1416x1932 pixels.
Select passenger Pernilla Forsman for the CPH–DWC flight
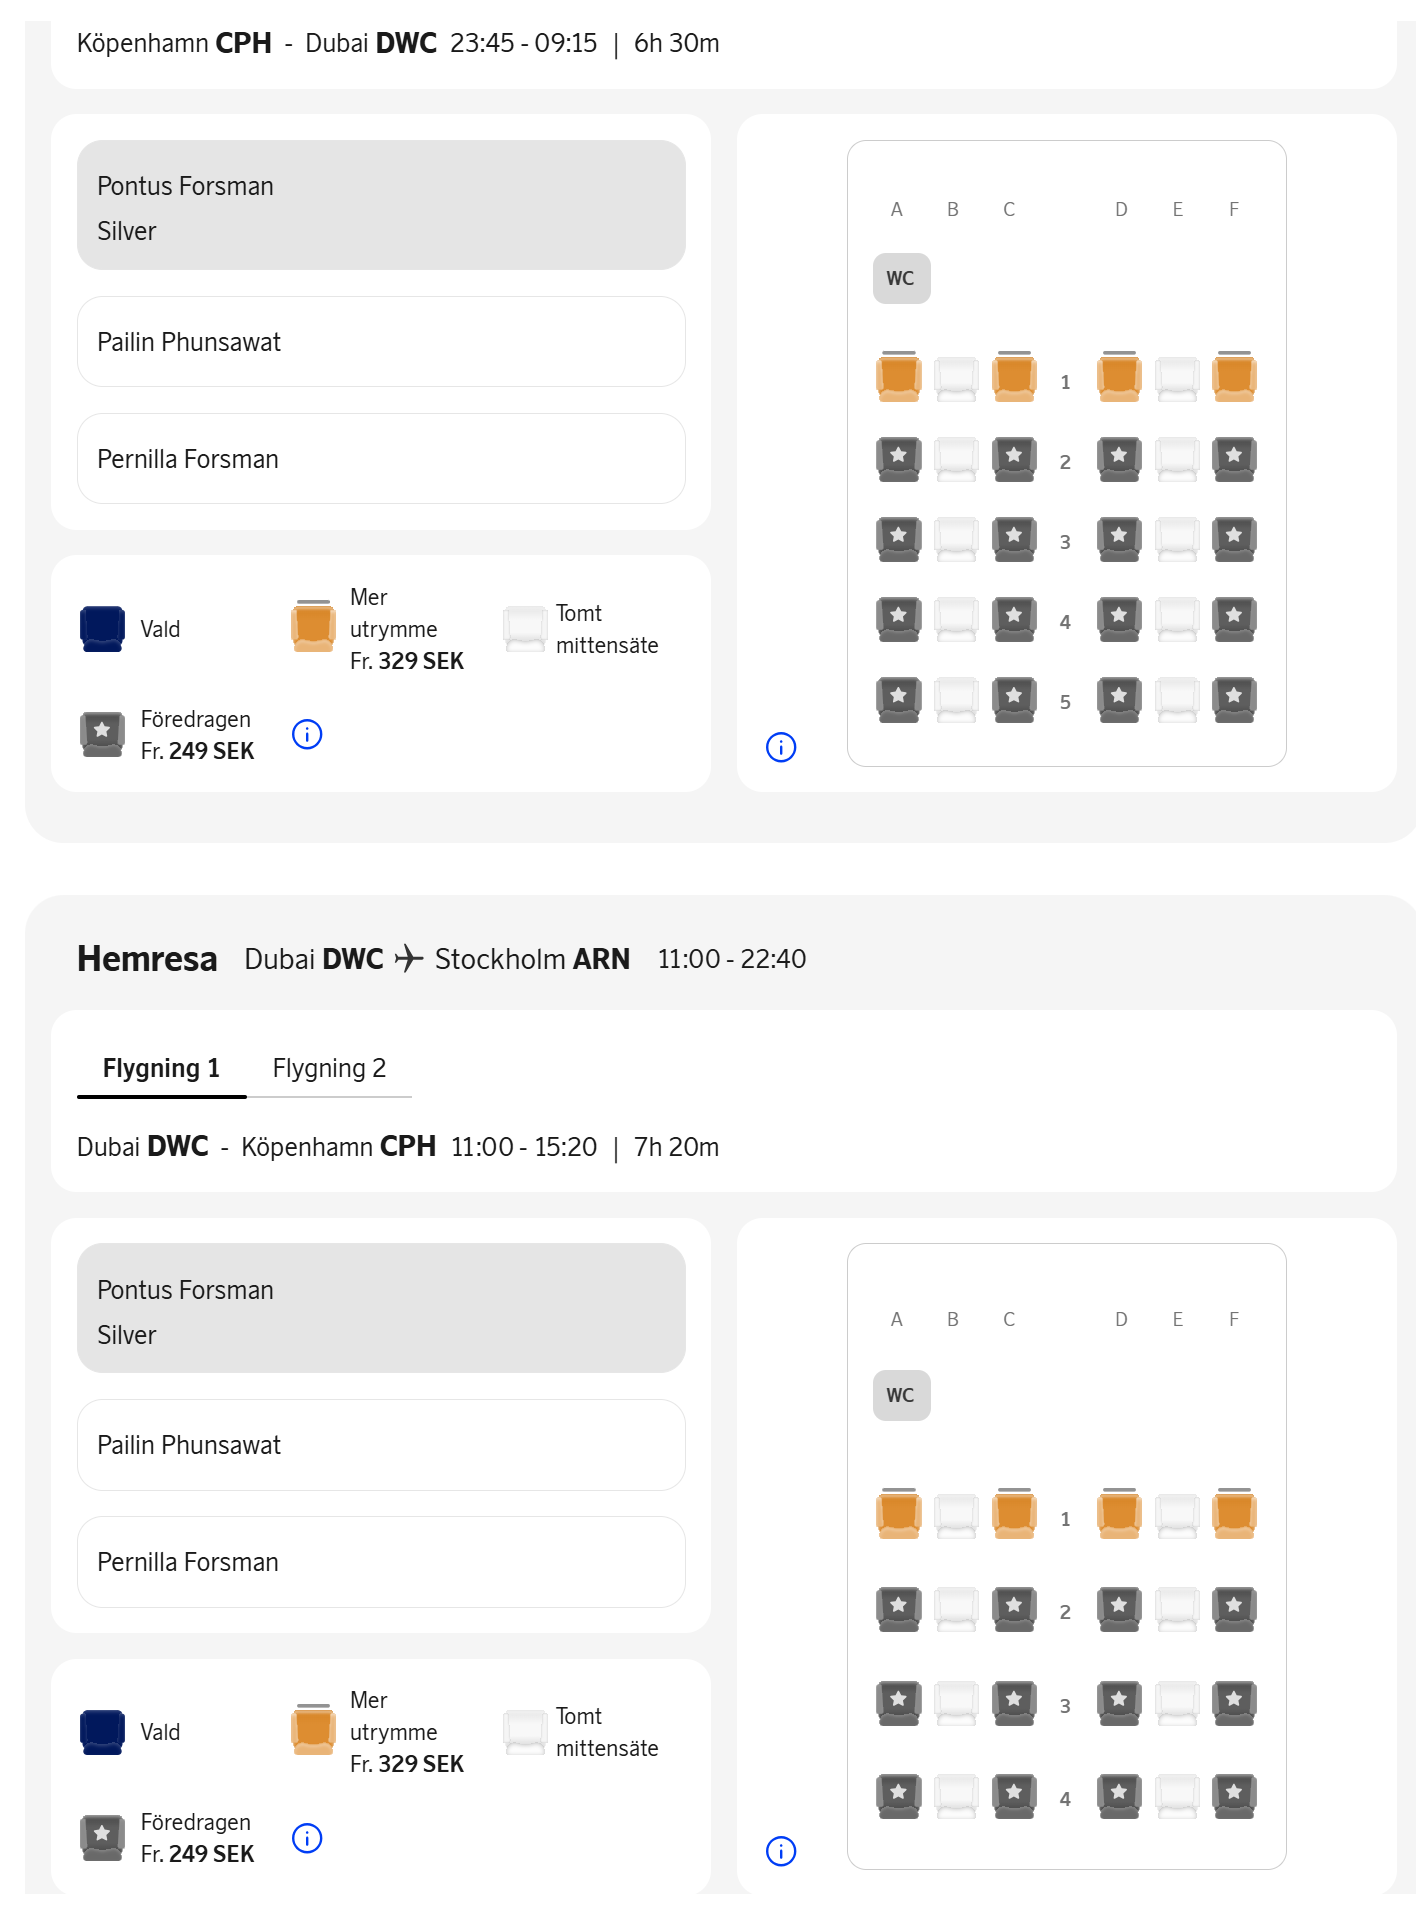[x=381, y=459]
